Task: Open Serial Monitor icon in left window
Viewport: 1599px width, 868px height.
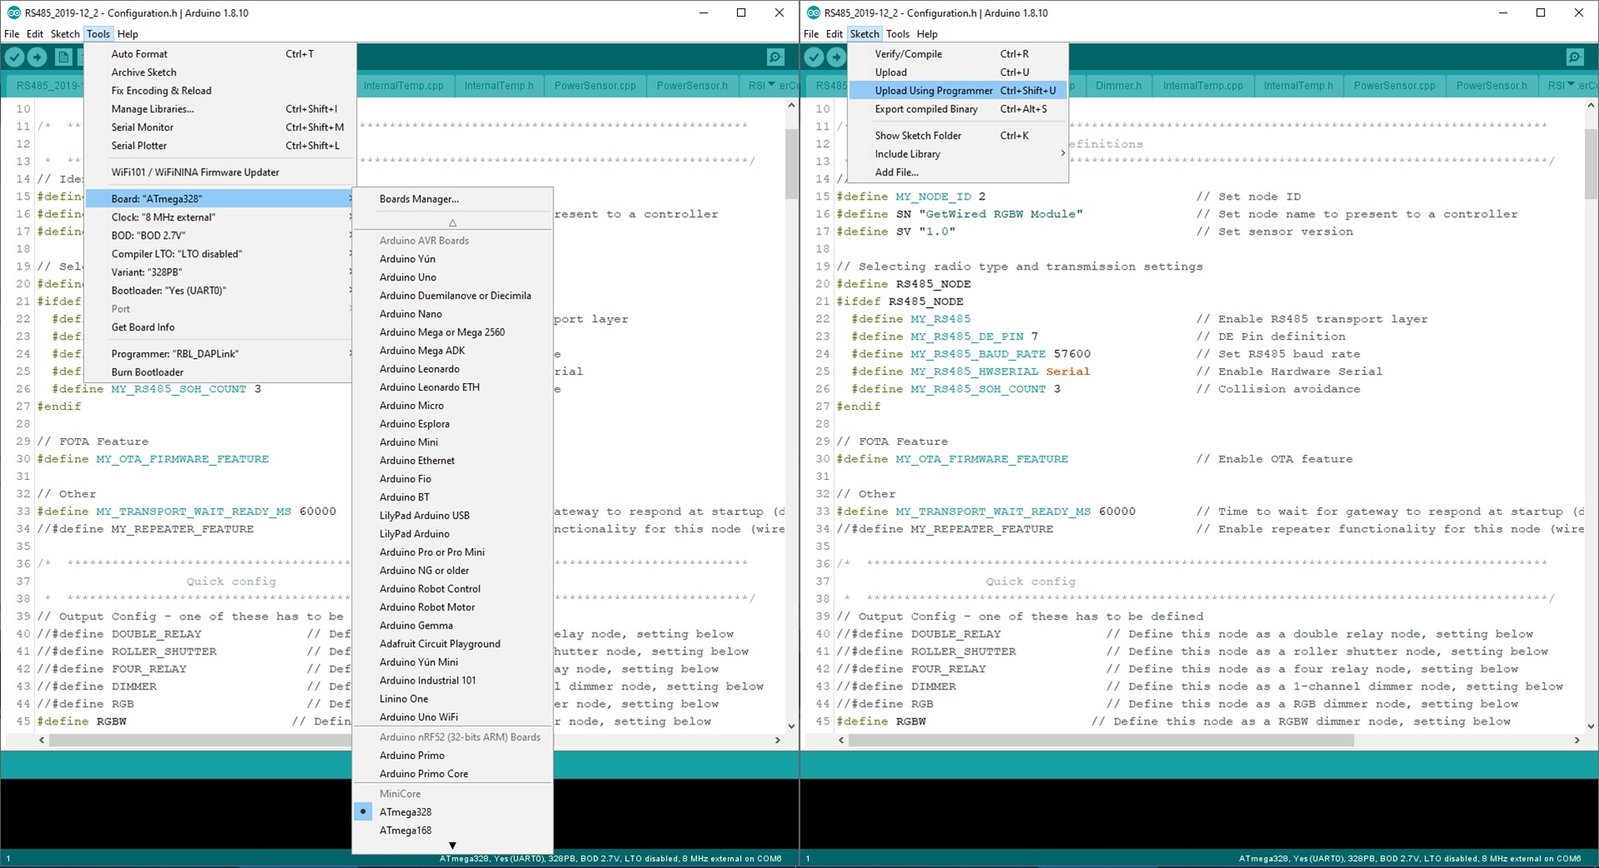Action: 775,58
